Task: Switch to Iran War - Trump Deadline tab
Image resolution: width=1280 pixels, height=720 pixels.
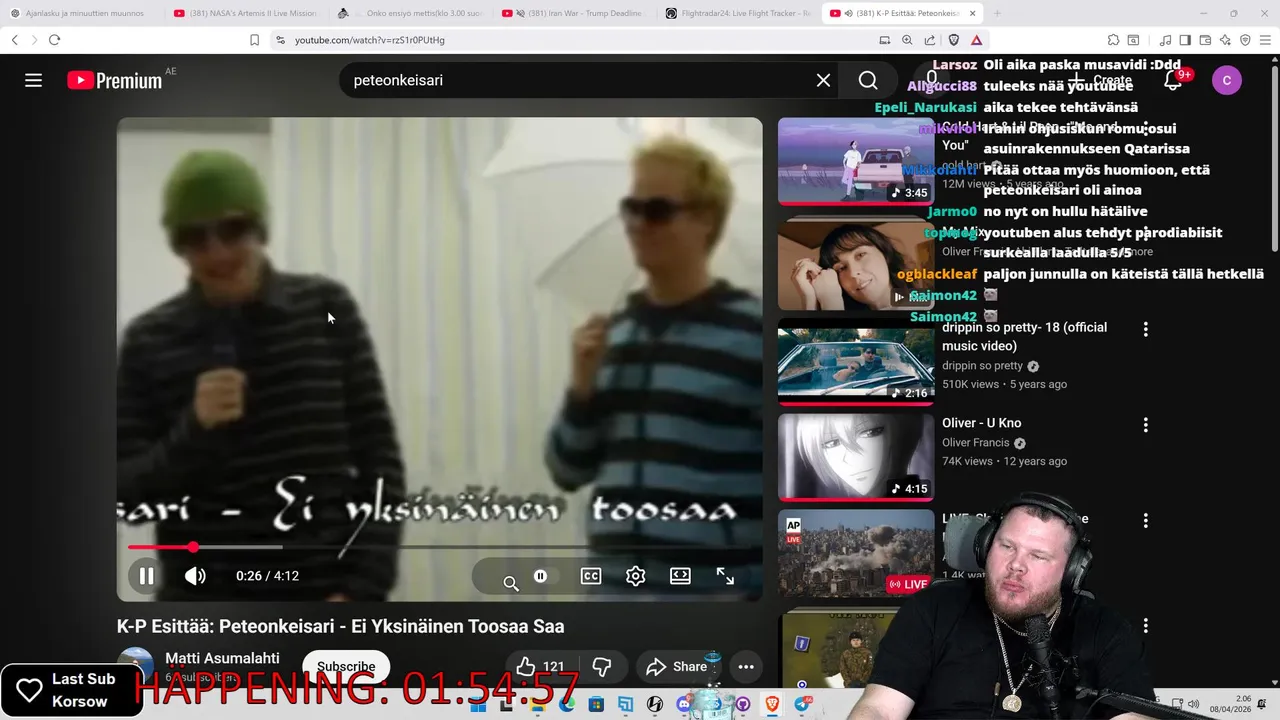Action: 575,13
